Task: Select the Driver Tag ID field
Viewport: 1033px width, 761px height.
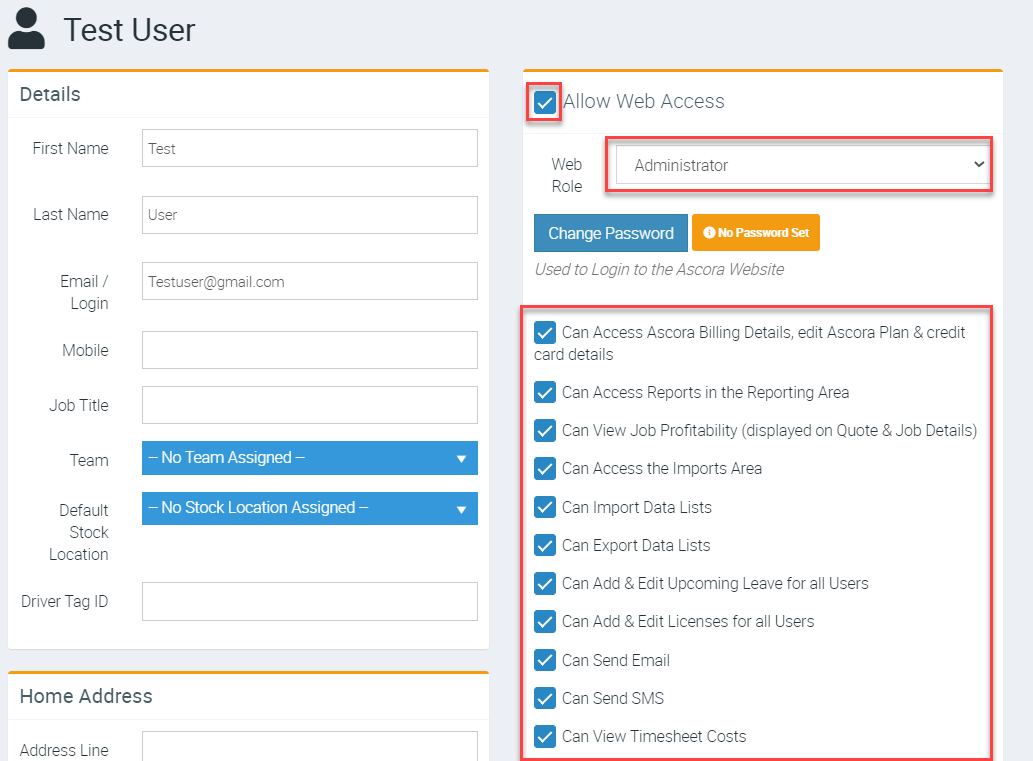Action: (x=309, y=601)
